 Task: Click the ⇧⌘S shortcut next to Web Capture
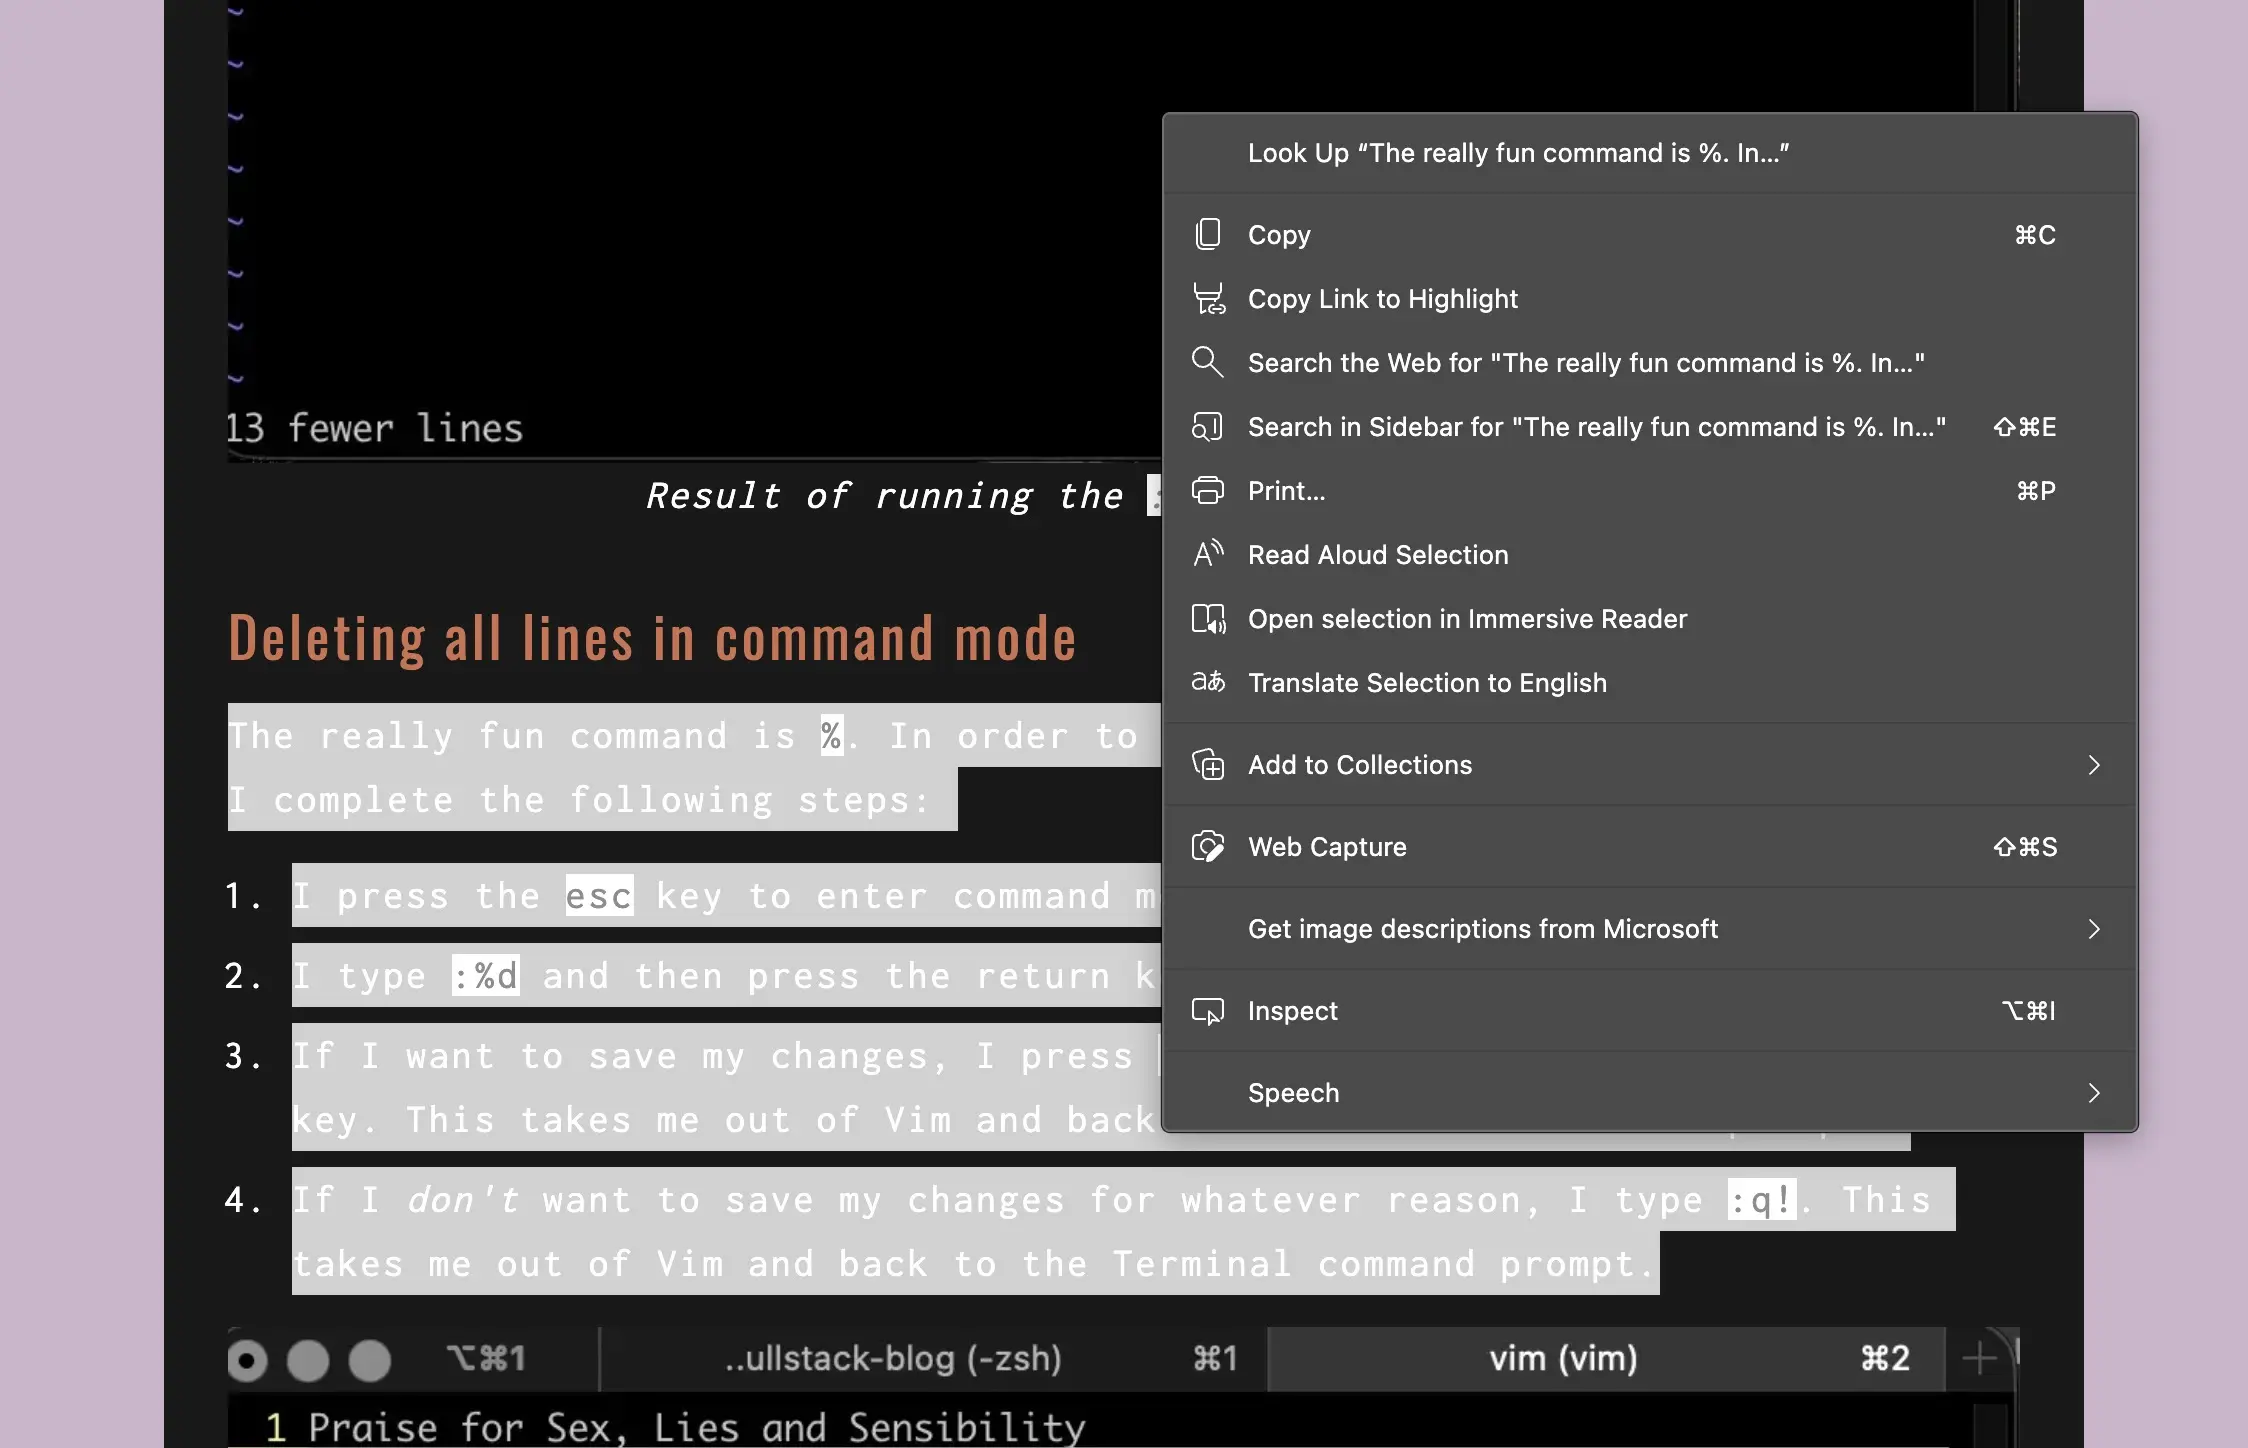[2025, 846]
